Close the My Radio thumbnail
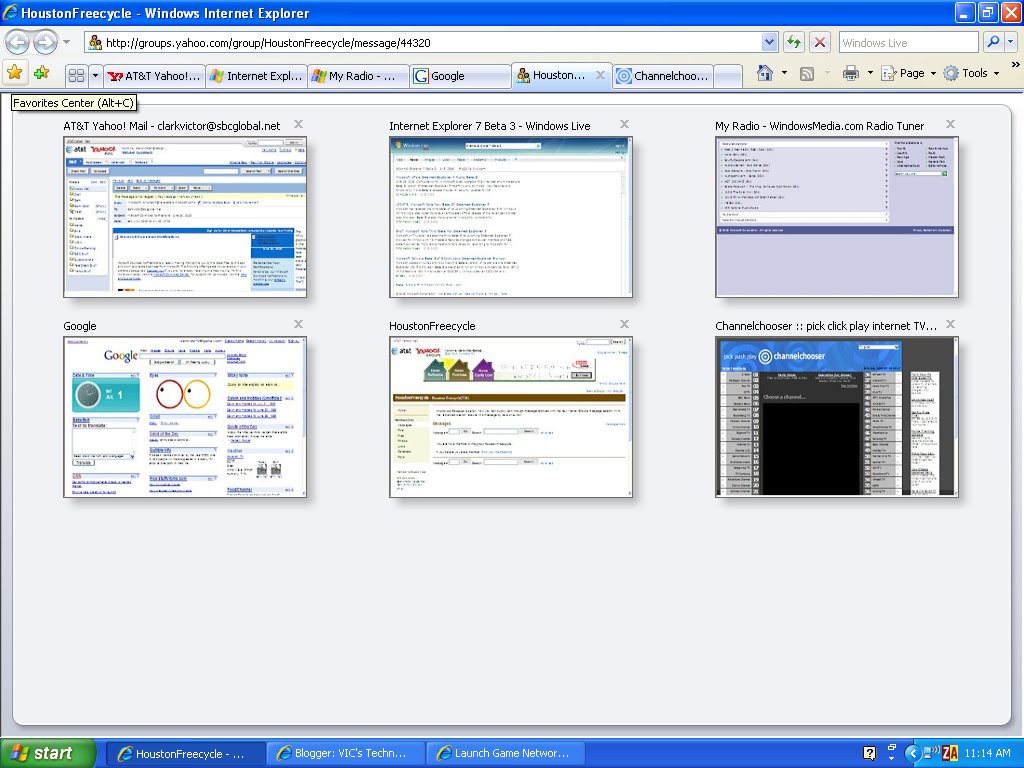This screenshot has height=768, width=1024. [950, 124]
